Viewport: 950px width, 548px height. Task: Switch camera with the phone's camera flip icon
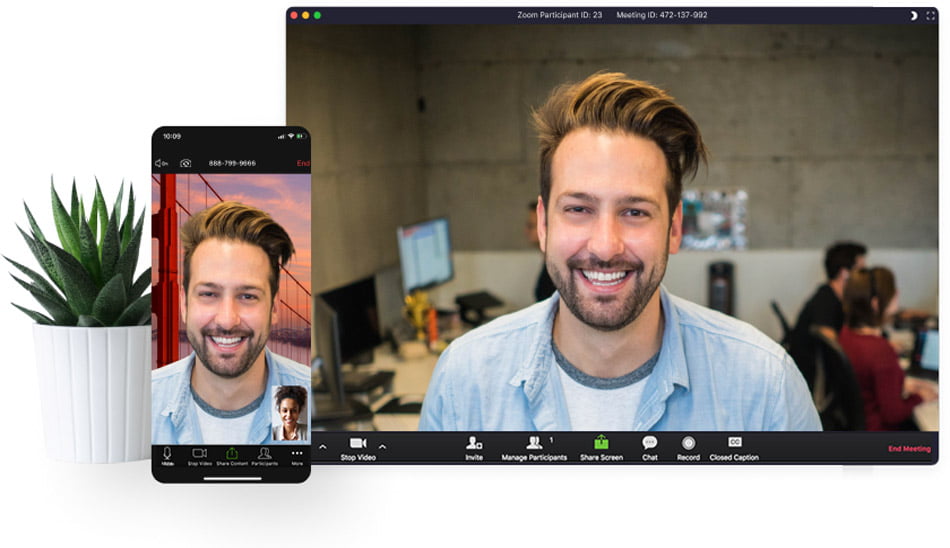185,163
